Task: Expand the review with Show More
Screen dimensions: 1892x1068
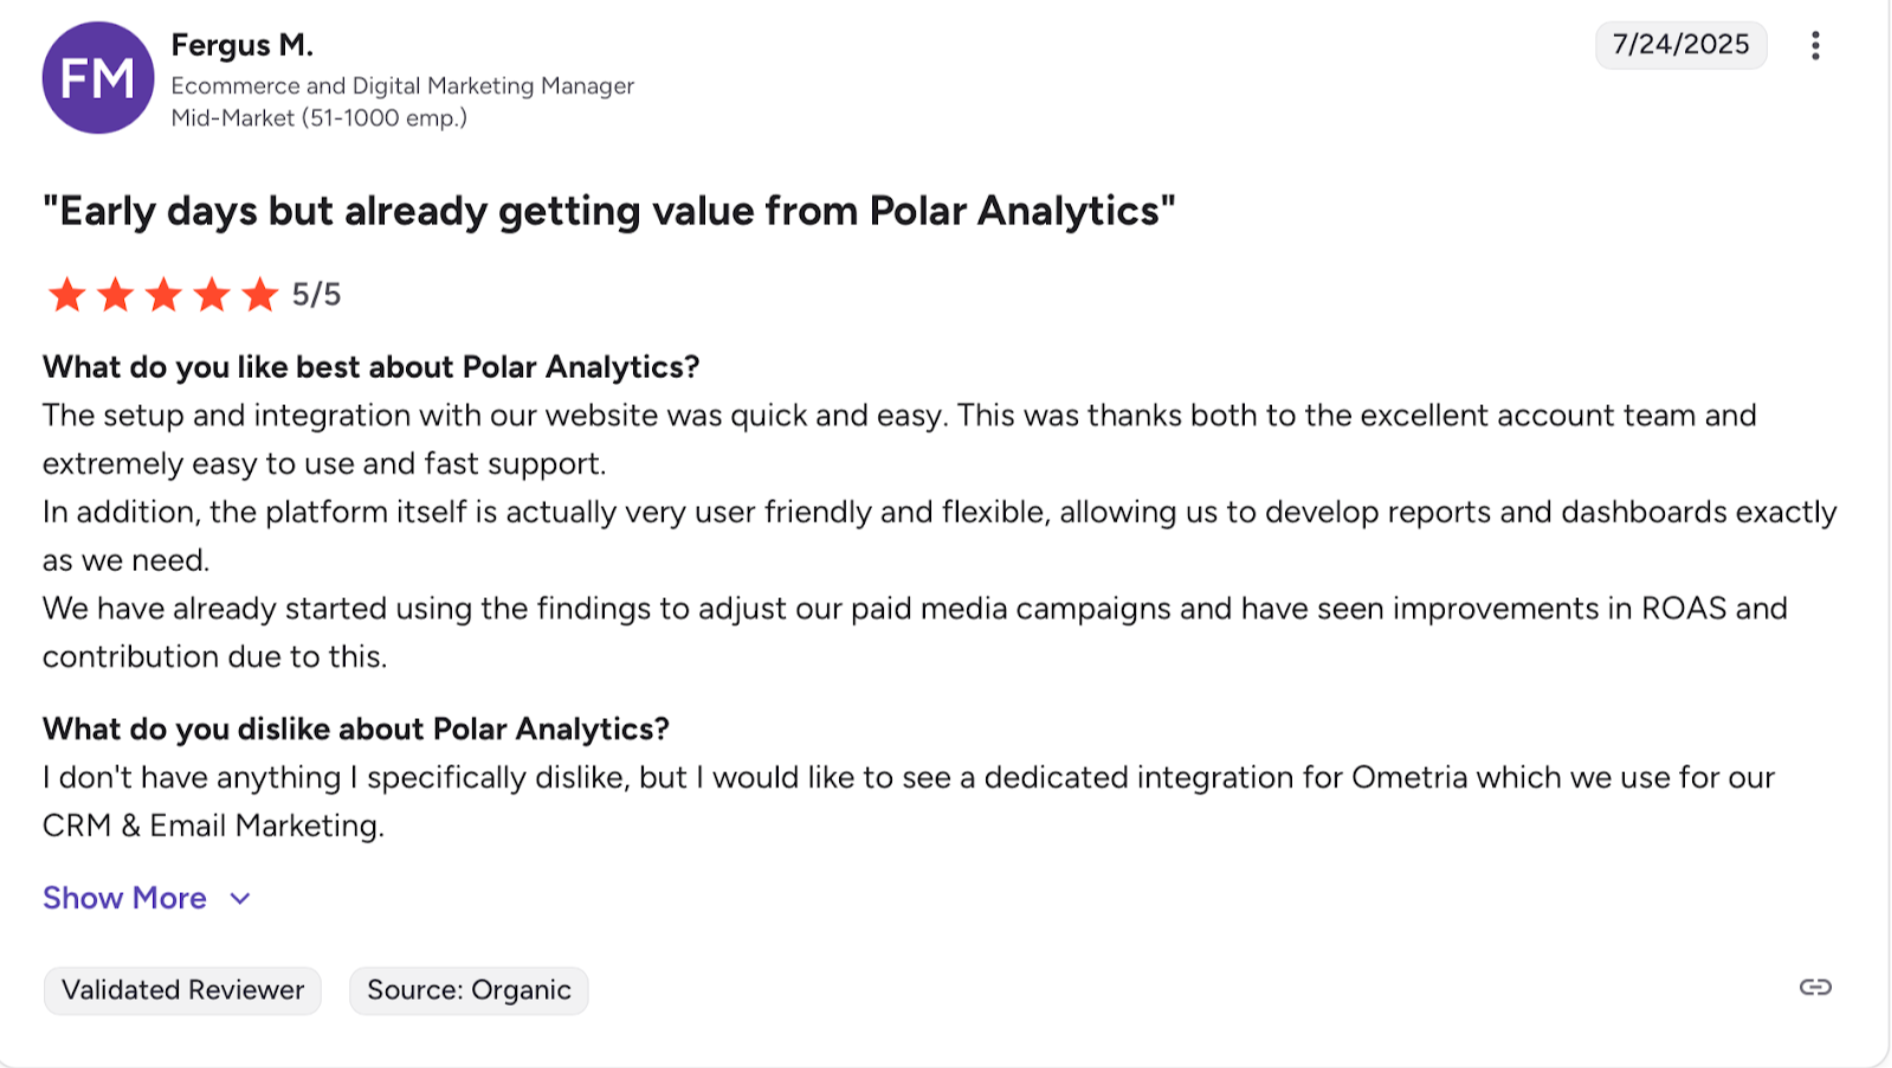Action: click(x=125, y=898)
